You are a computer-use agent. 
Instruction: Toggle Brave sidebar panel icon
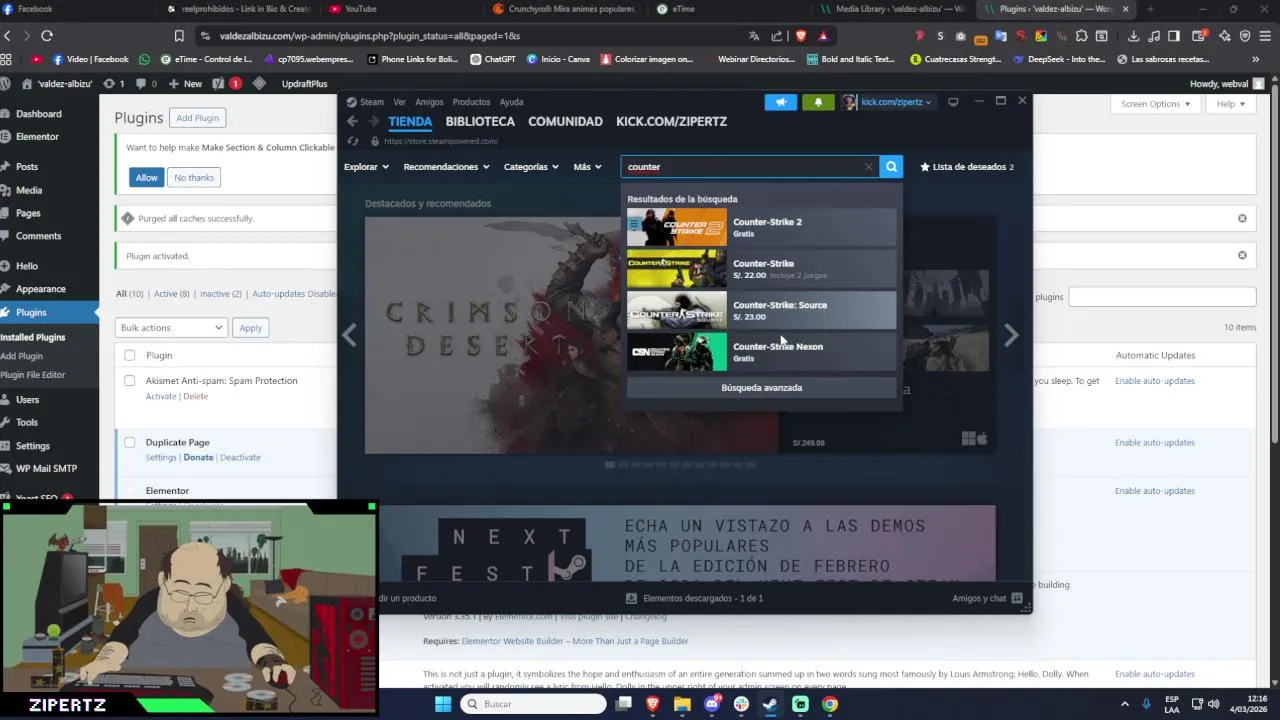1175,36
